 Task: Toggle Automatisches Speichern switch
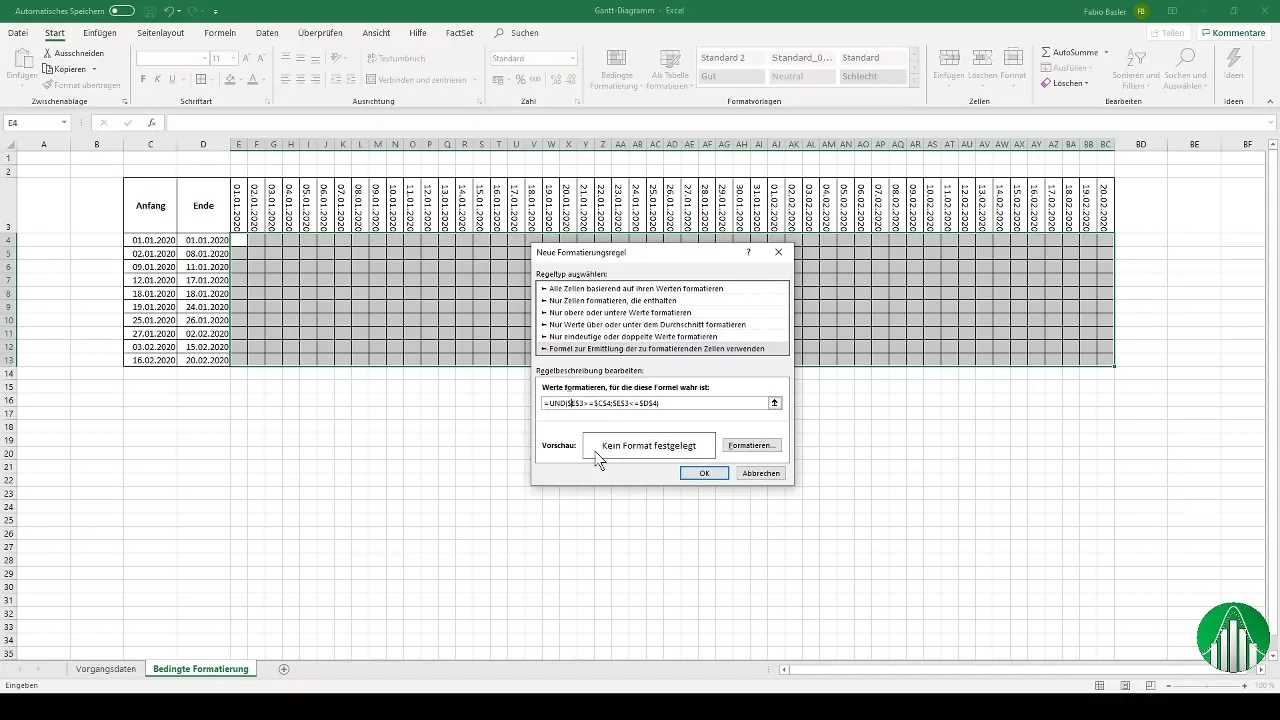[x=122, y=11]
